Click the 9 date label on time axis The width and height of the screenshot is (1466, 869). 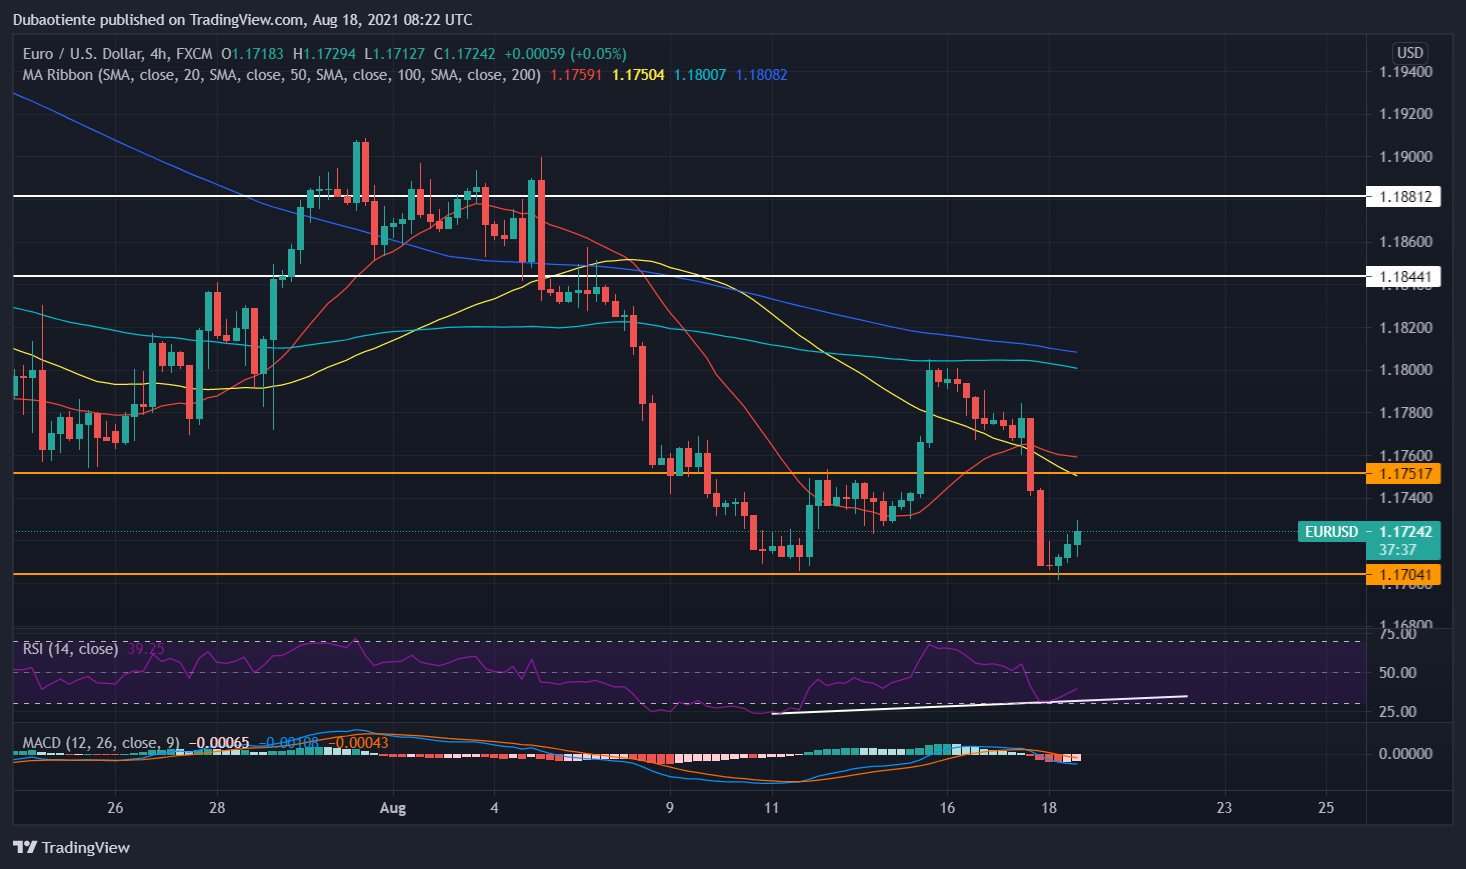tap(669, 808)
